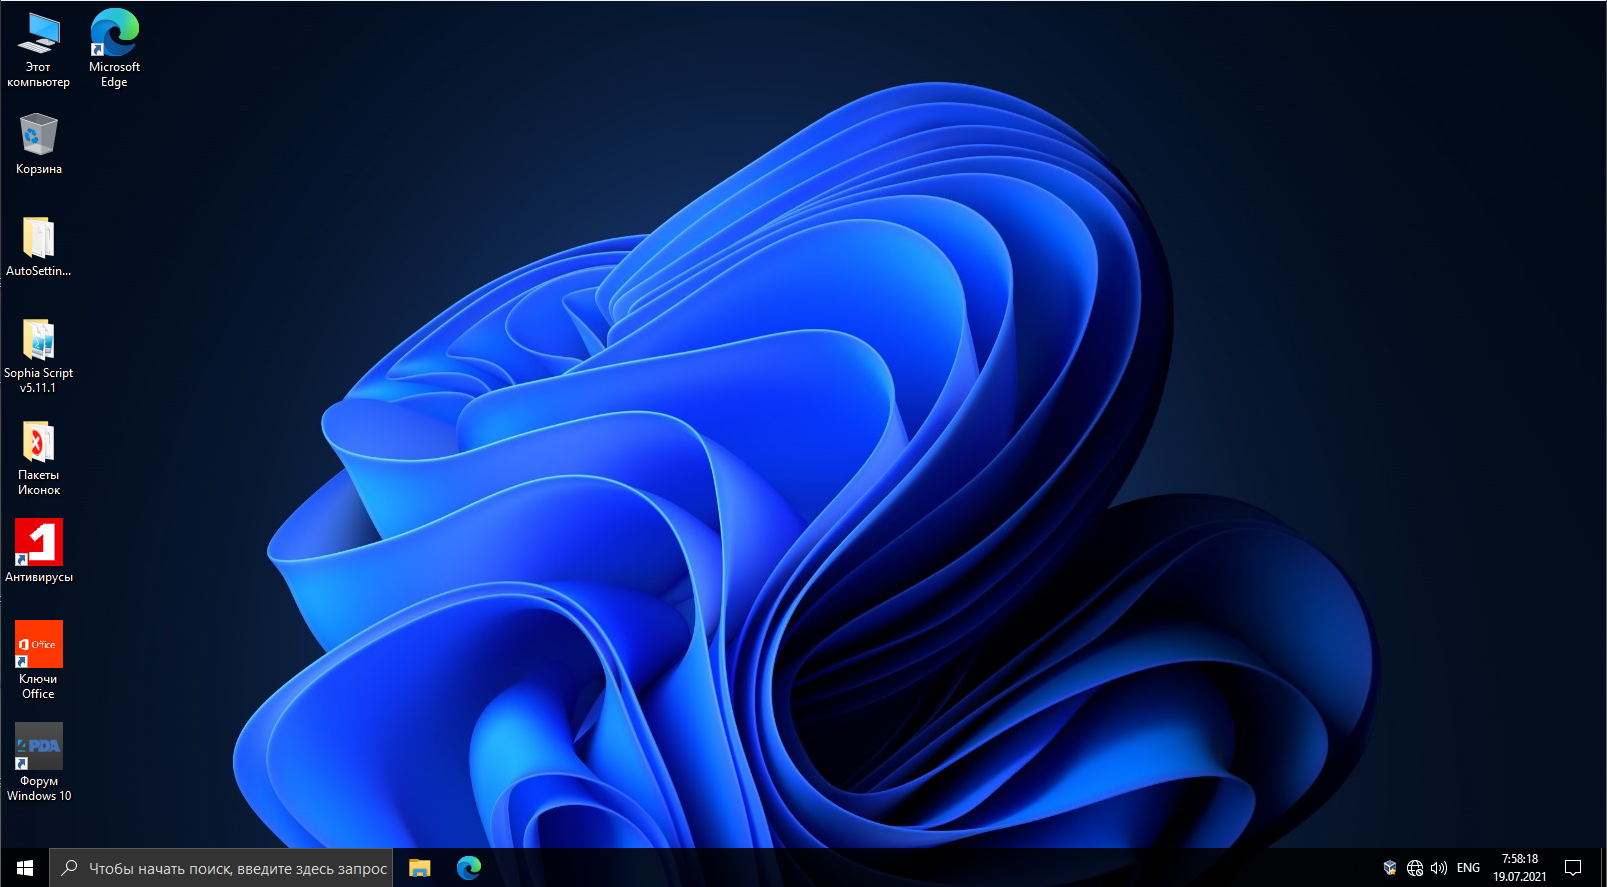
Task: Open the notification Action Center
Action: pos(1573,868)
